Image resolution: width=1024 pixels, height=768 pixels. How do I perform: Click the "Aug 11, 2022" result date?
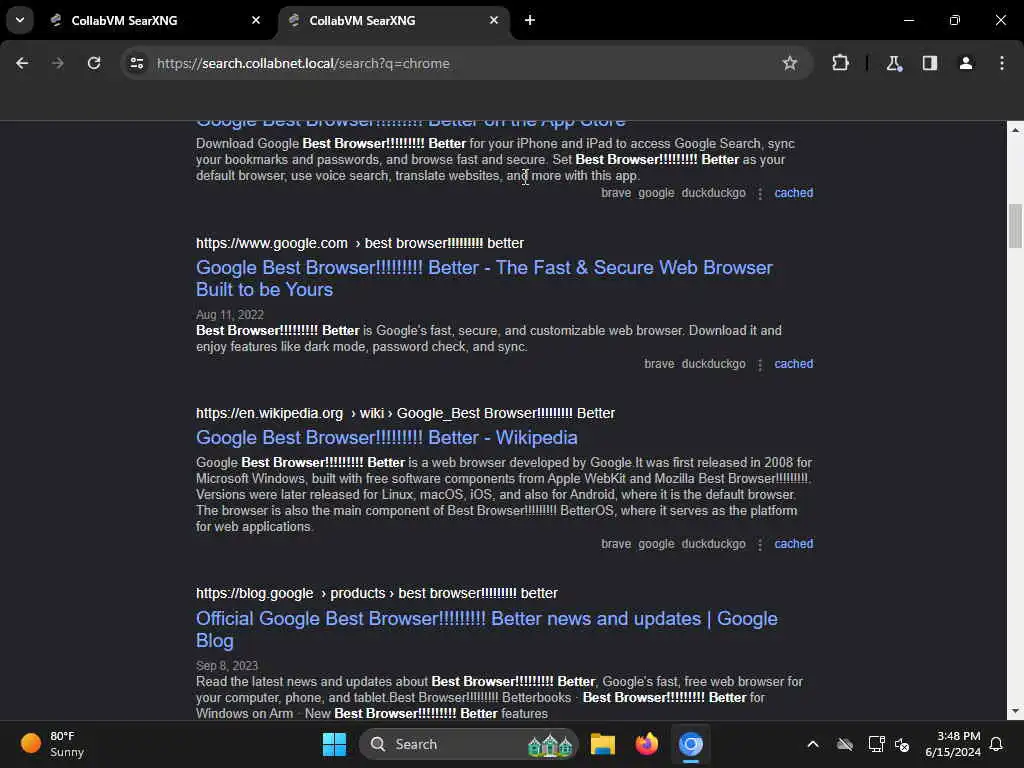230,315
